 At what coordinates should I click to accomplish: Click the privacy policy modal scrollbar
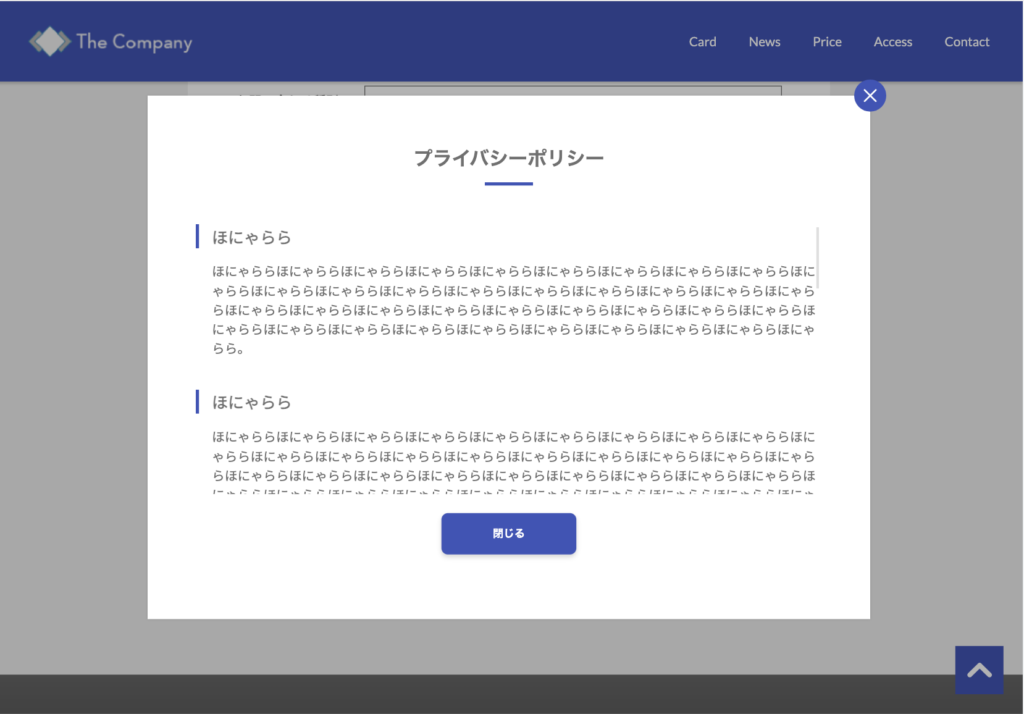pos(817,258)
